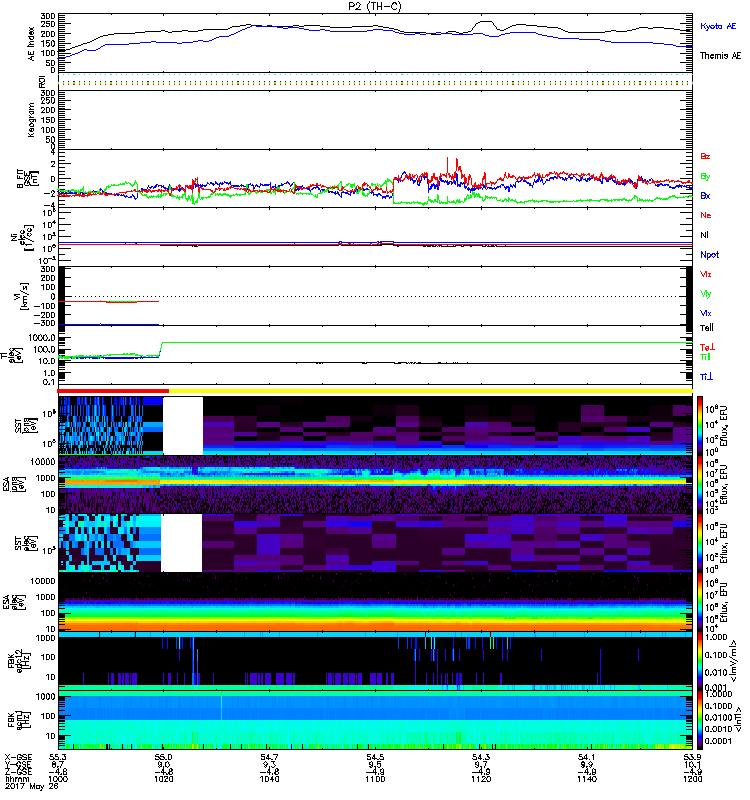
Task: Click the date label 2017 May 26
Action: click(x=32, y=786)
